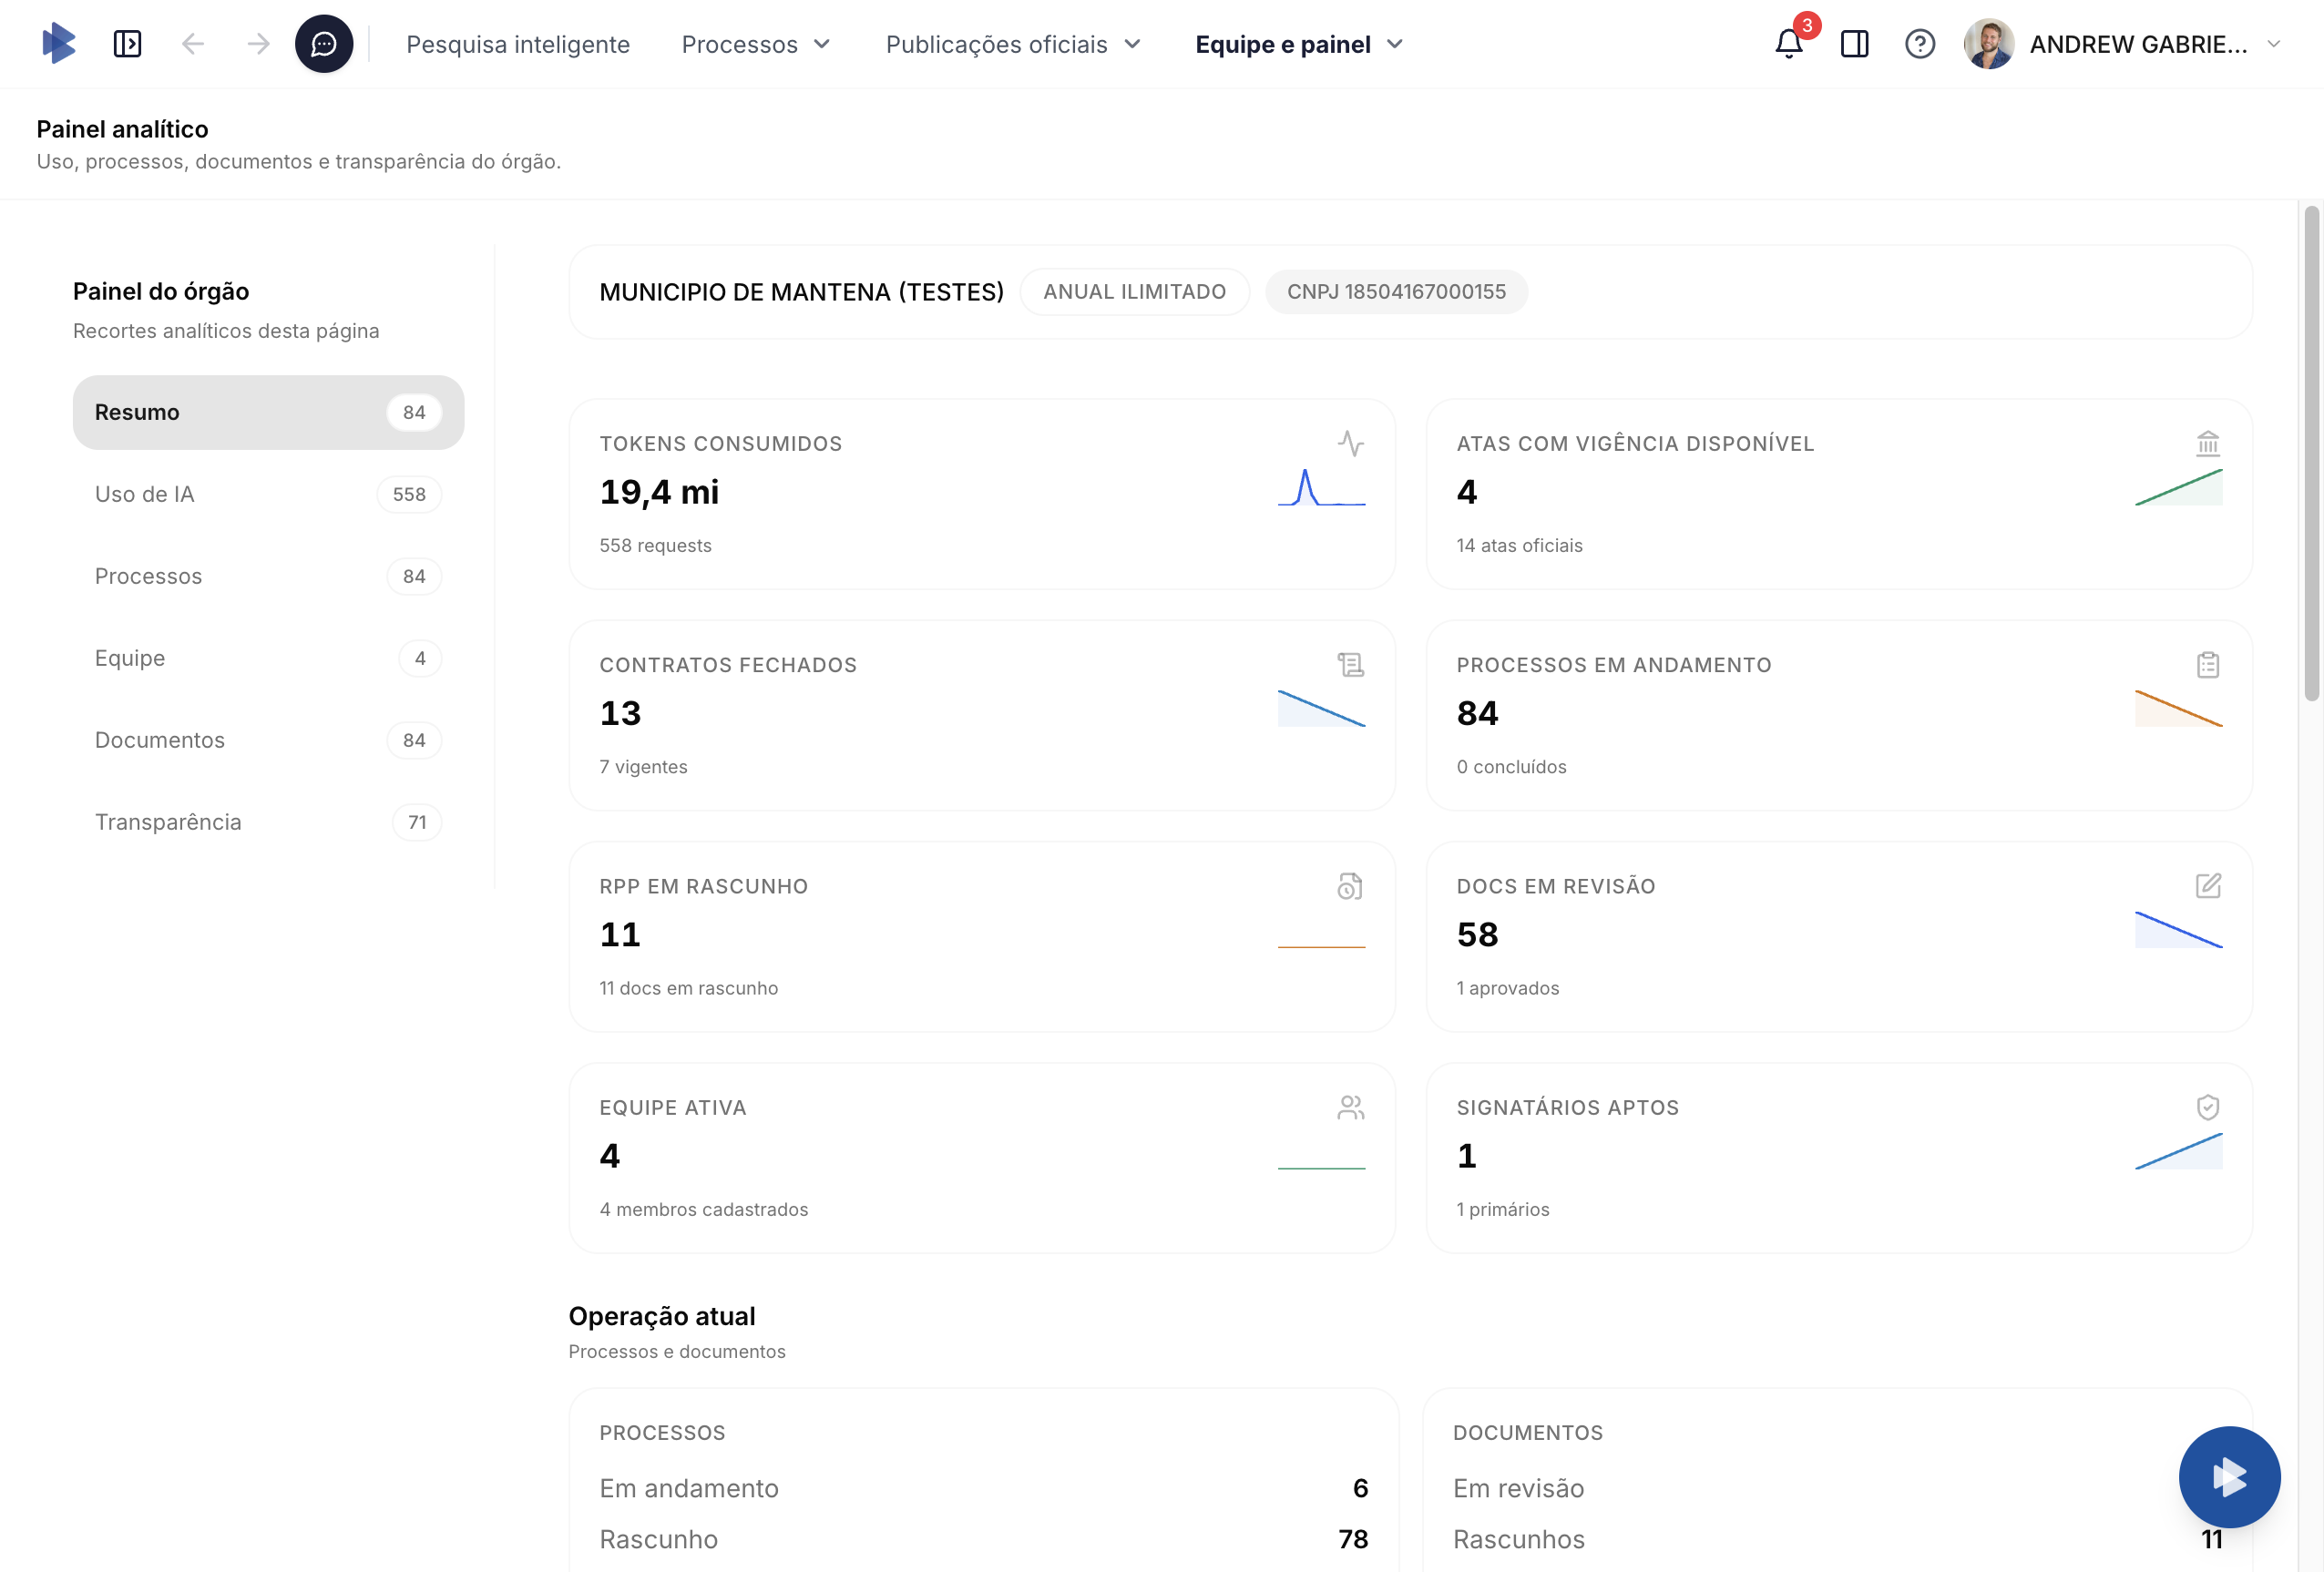
Task: Switch to the Transparência section
Action: click(x=267, y=822)
